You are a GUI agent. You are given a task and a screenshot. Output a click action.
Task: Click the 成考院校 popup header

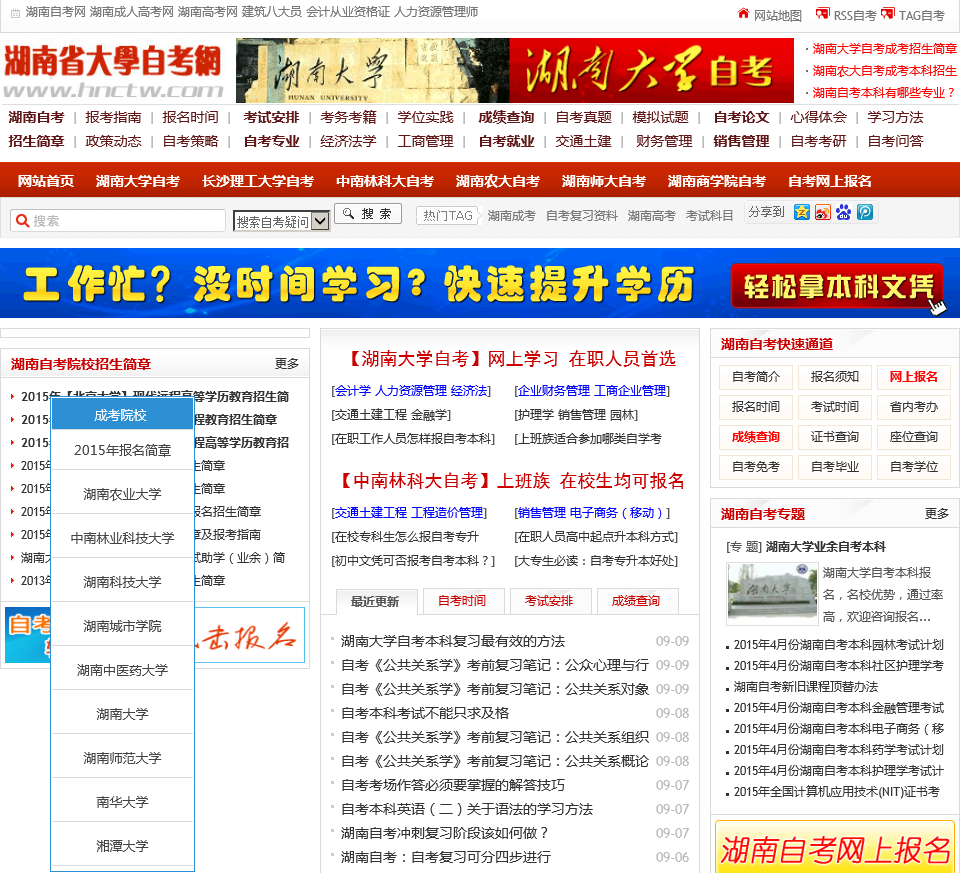(122, 414)
